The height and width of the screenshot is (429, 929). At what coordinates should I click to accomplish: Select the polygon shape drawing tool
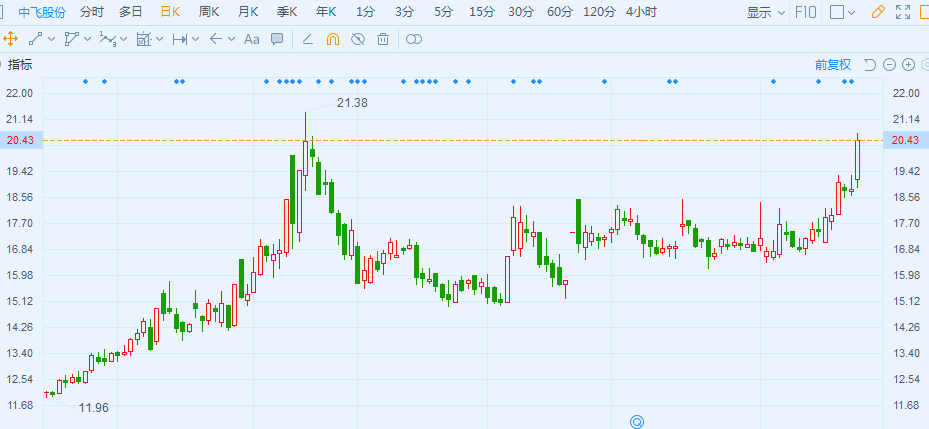tap(72, 40)
